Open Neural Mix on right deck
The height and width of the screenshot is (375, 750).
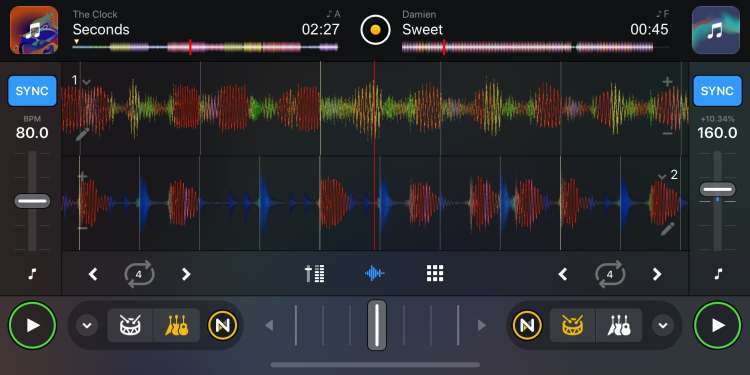tap(527, 326)
